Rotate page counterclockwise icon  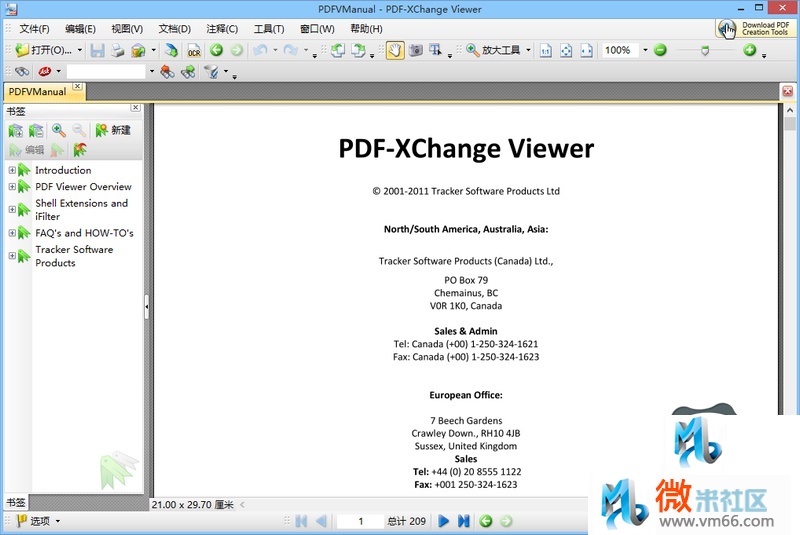[338, 50]
